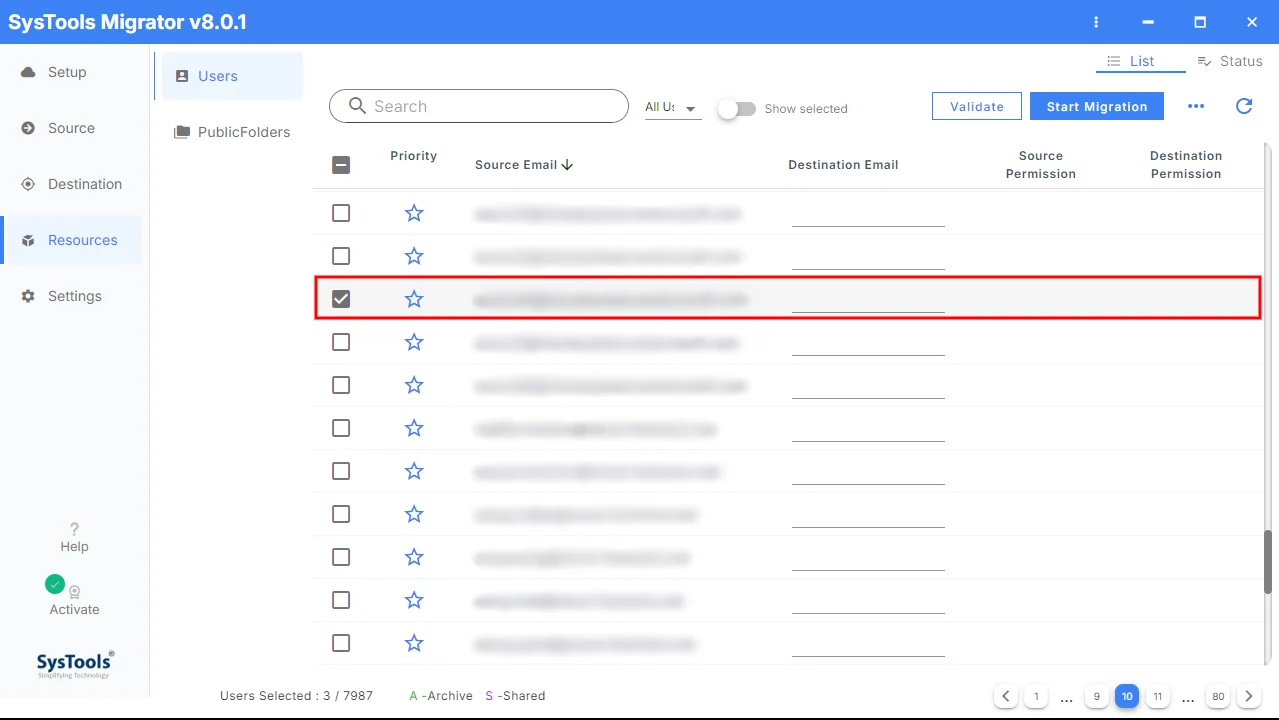
Task: Open the Destination section
Action: [70, 184]
